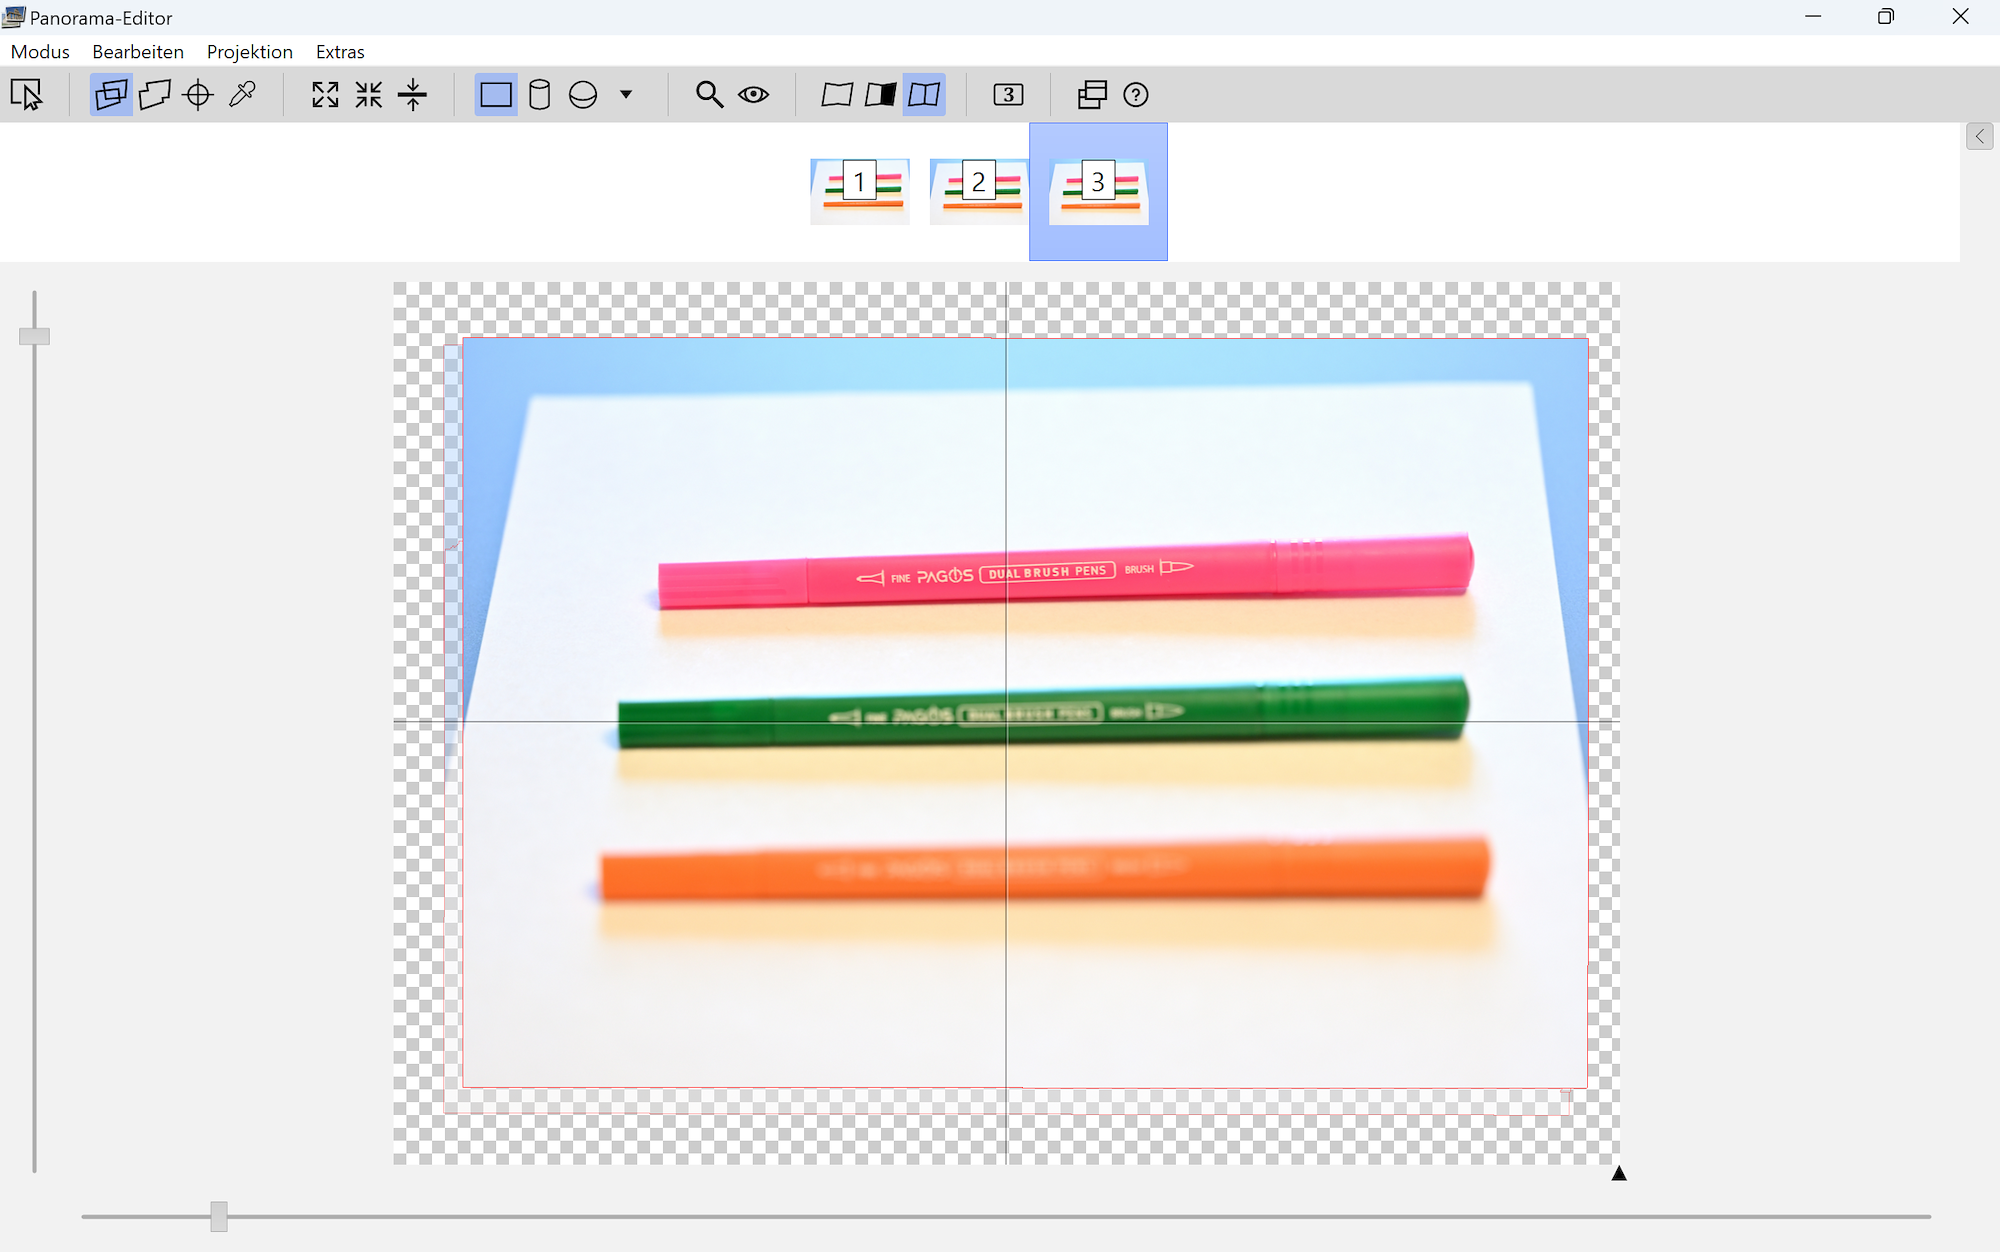
Task: Click the straighten horizon icon
Action: tap(412, 95)
